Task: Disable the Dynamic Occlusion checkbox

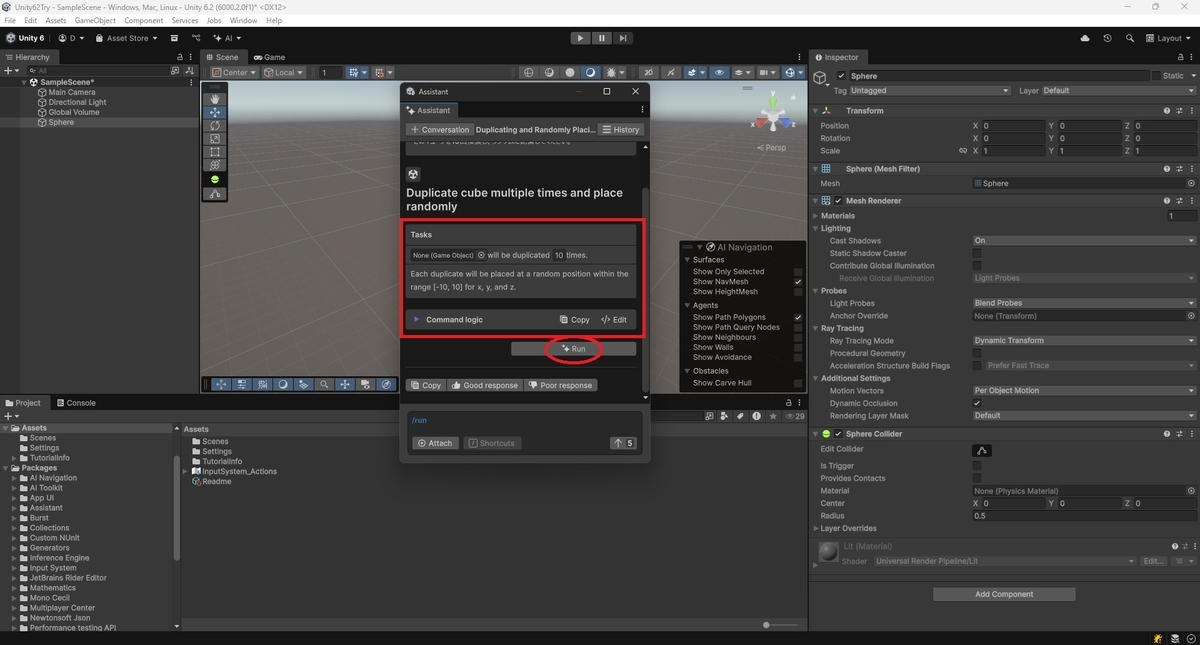Action: pos(977,403)
